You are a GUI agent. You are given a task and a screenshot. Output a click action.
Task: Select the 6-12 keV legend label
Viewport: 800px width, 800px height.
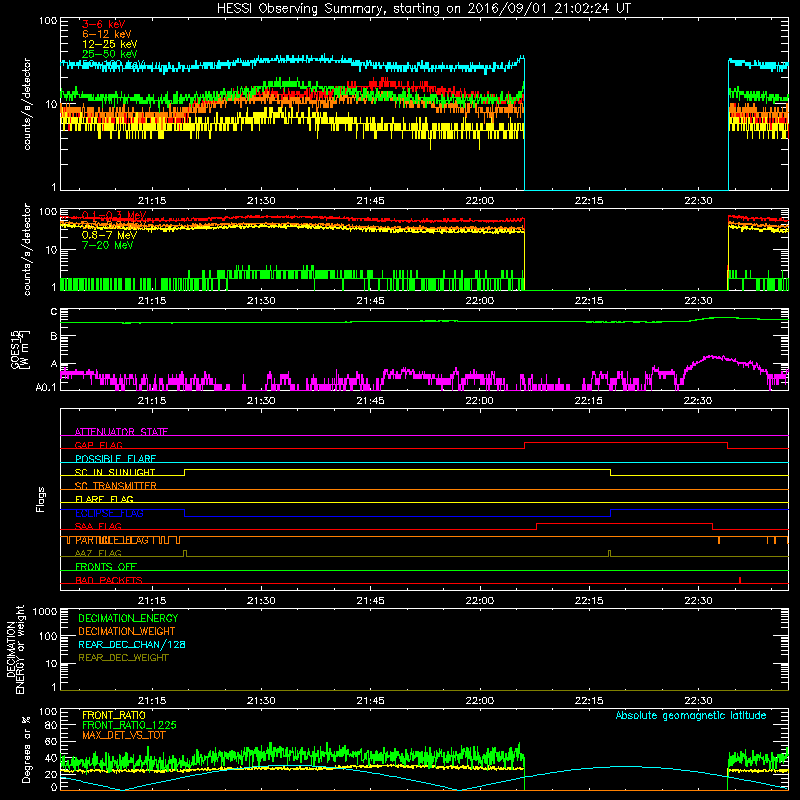click(x=107, y=34)
